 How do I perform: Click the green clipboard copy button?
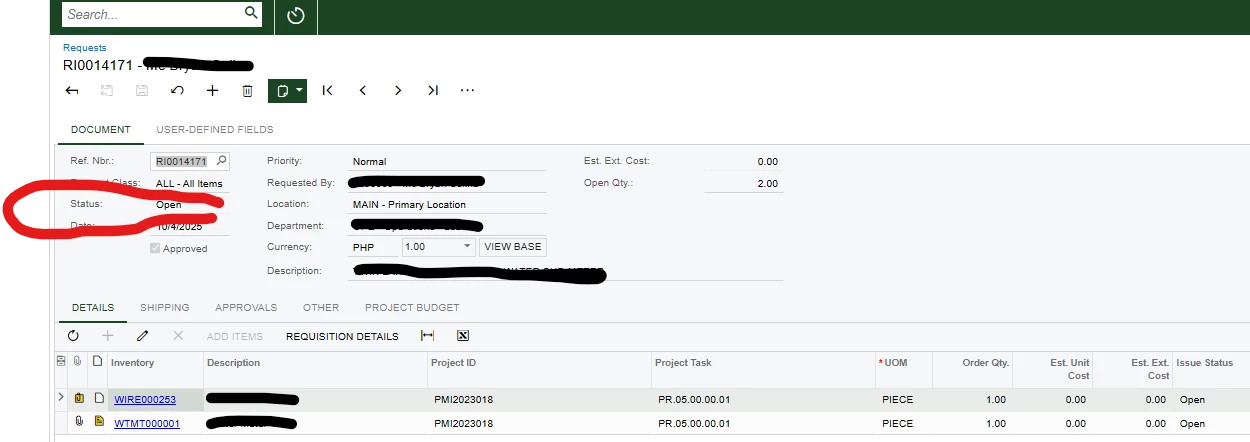click(x=282, y=90)
